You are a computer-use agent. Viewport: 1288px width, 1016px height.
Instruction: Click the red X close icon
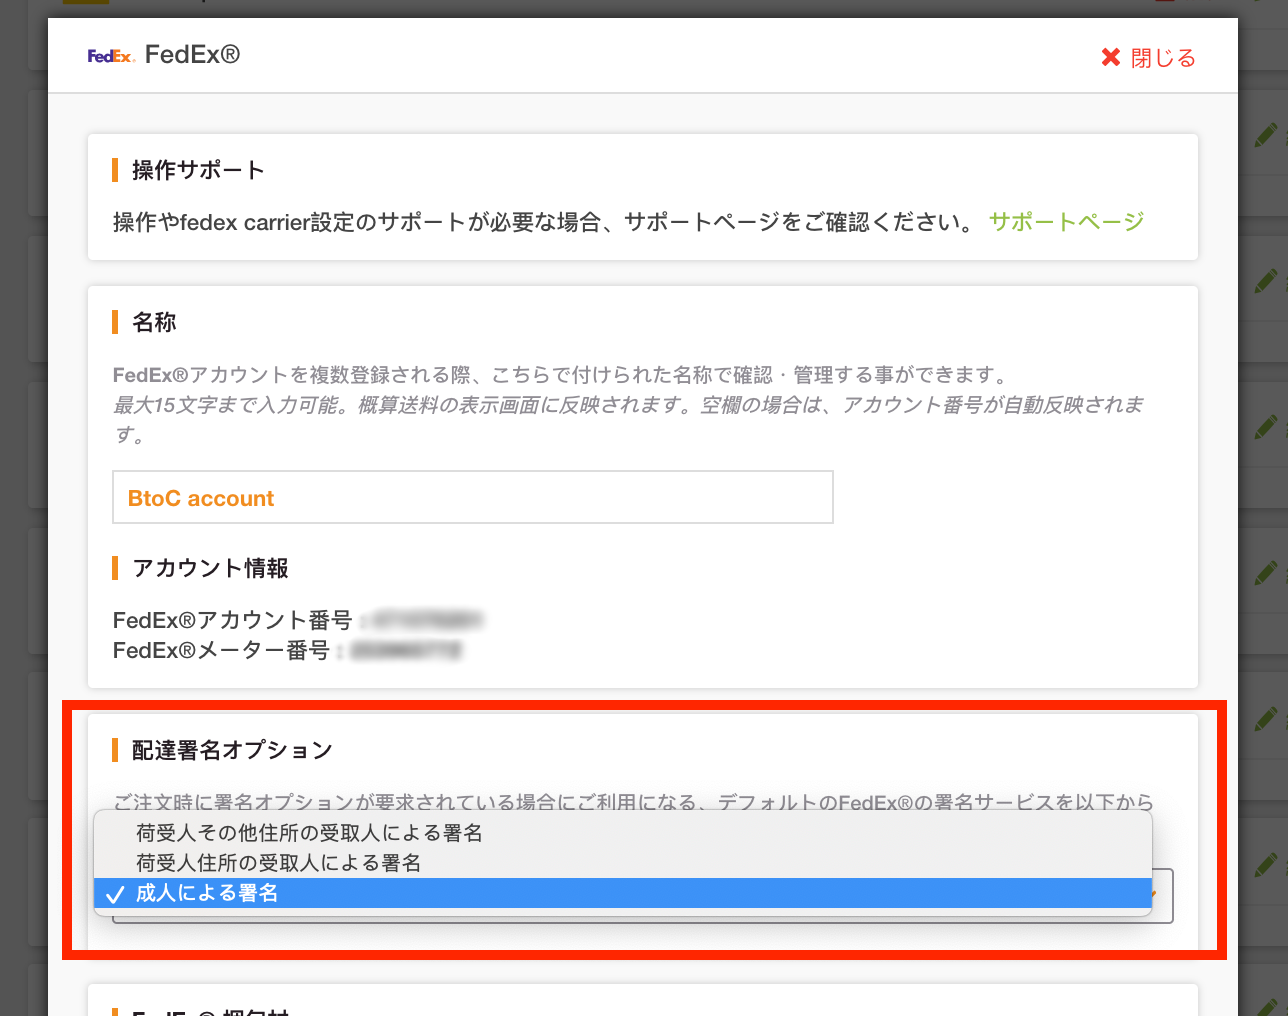point(1110,58)
